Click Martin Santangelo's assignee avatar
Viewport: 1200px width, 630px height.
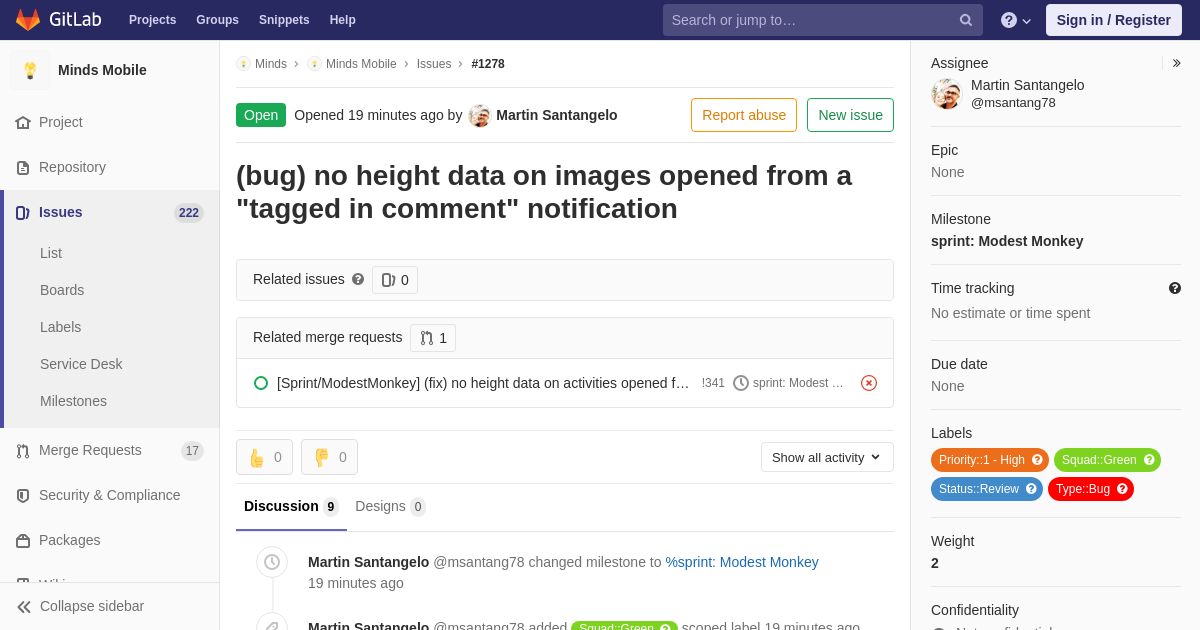[946, 94]
